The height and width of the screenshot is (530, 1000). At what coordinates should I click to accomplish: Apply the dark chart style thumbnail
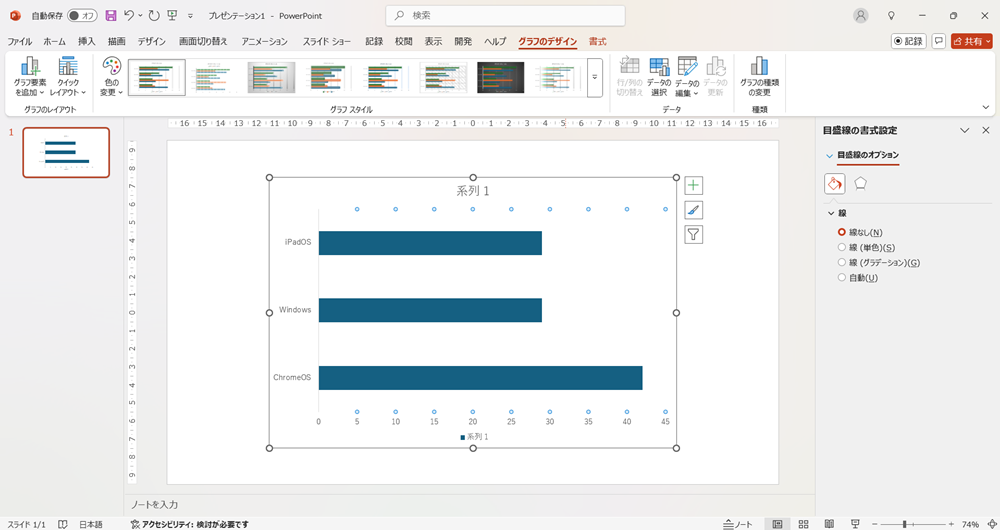[501, 77]
